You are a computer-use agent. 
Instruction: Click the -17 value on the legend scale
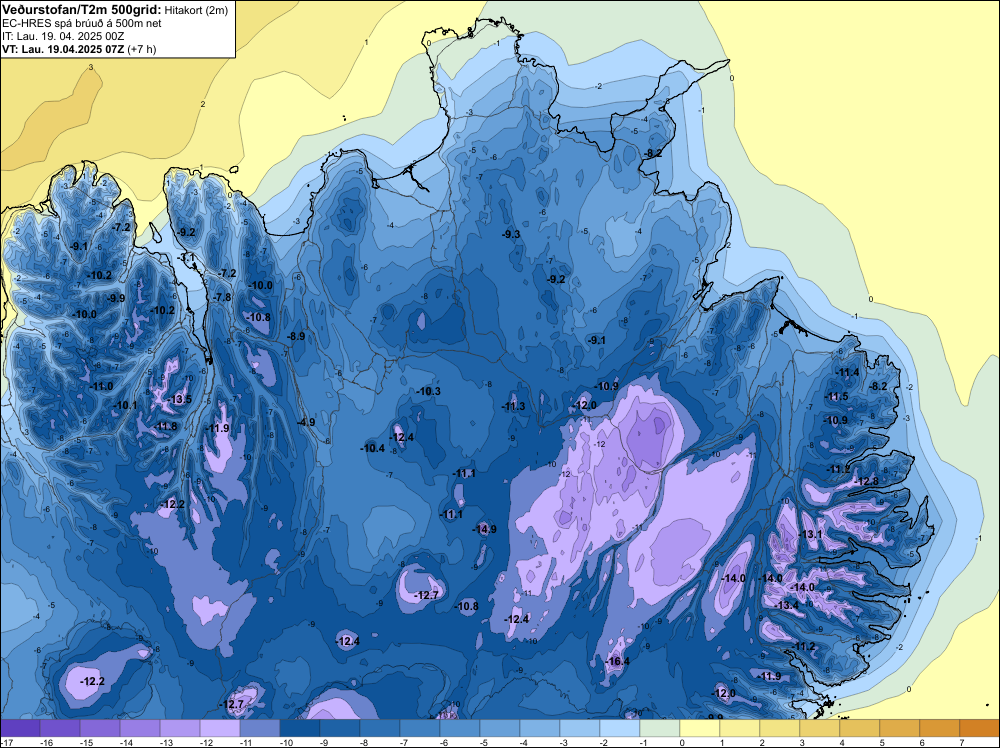tap(6, 743)
